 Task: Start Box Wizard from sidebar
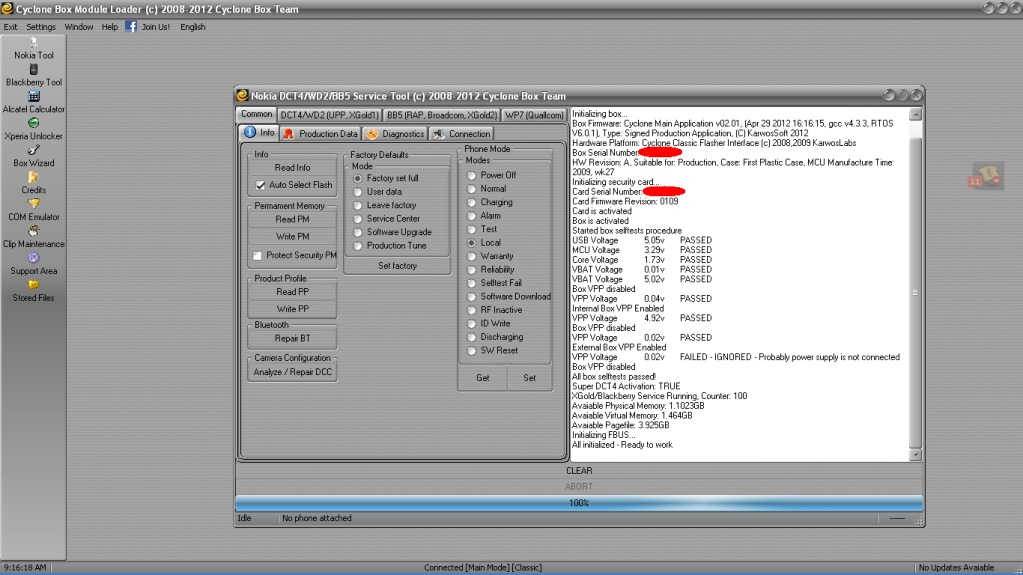(33, 150)
